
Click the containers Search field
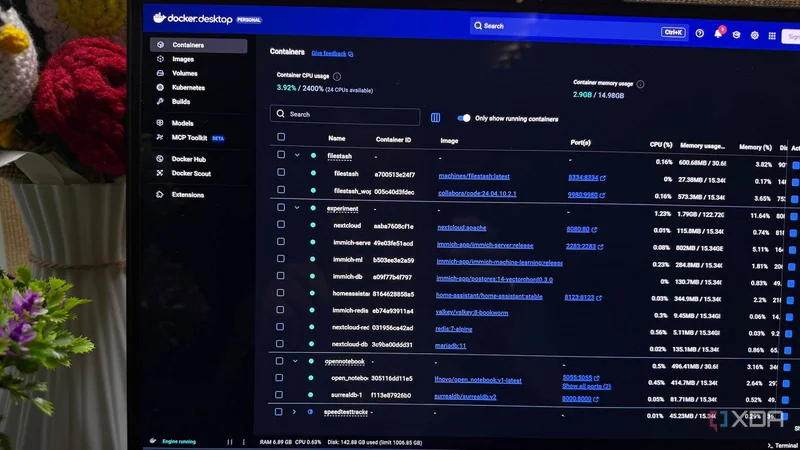tap(344, 115)
